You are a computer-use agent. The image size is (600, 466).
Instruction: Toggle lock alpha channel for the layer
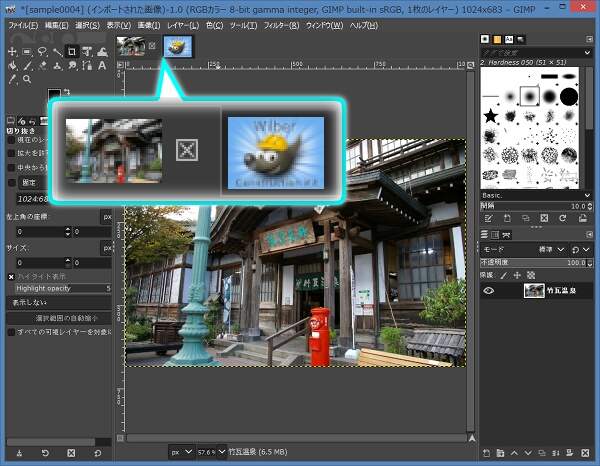click(531, 275)
